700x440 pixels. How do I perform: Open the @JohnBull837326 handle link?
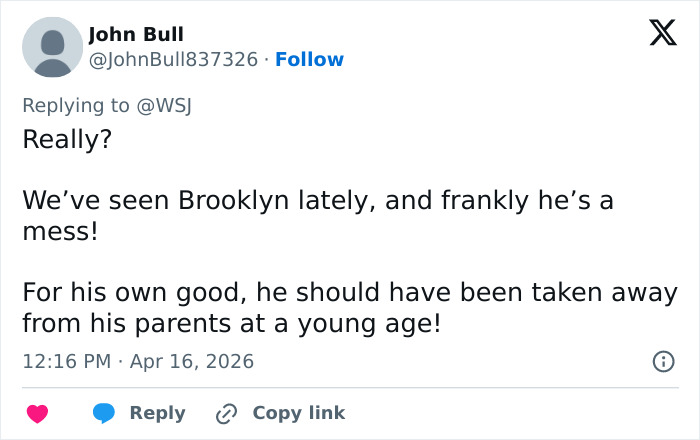174,59
